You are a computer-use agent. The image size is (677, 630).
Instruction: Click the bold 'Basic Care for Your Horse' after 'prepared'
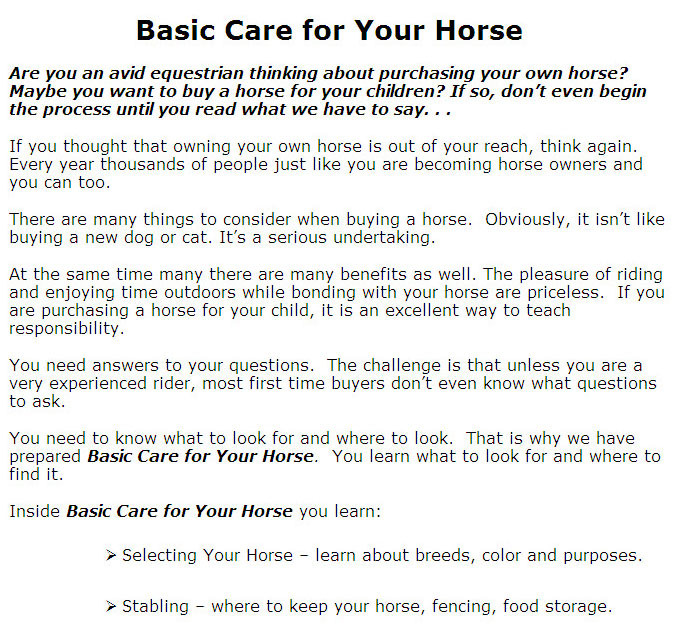[202, 456]
